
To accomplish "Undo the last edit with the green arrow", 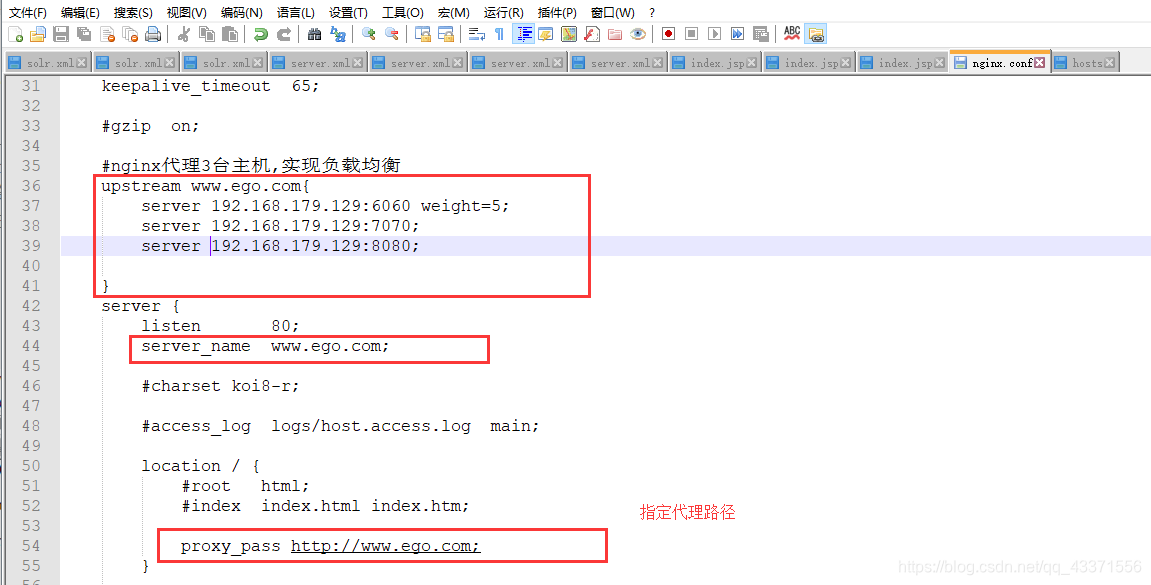I will [261, 34].
